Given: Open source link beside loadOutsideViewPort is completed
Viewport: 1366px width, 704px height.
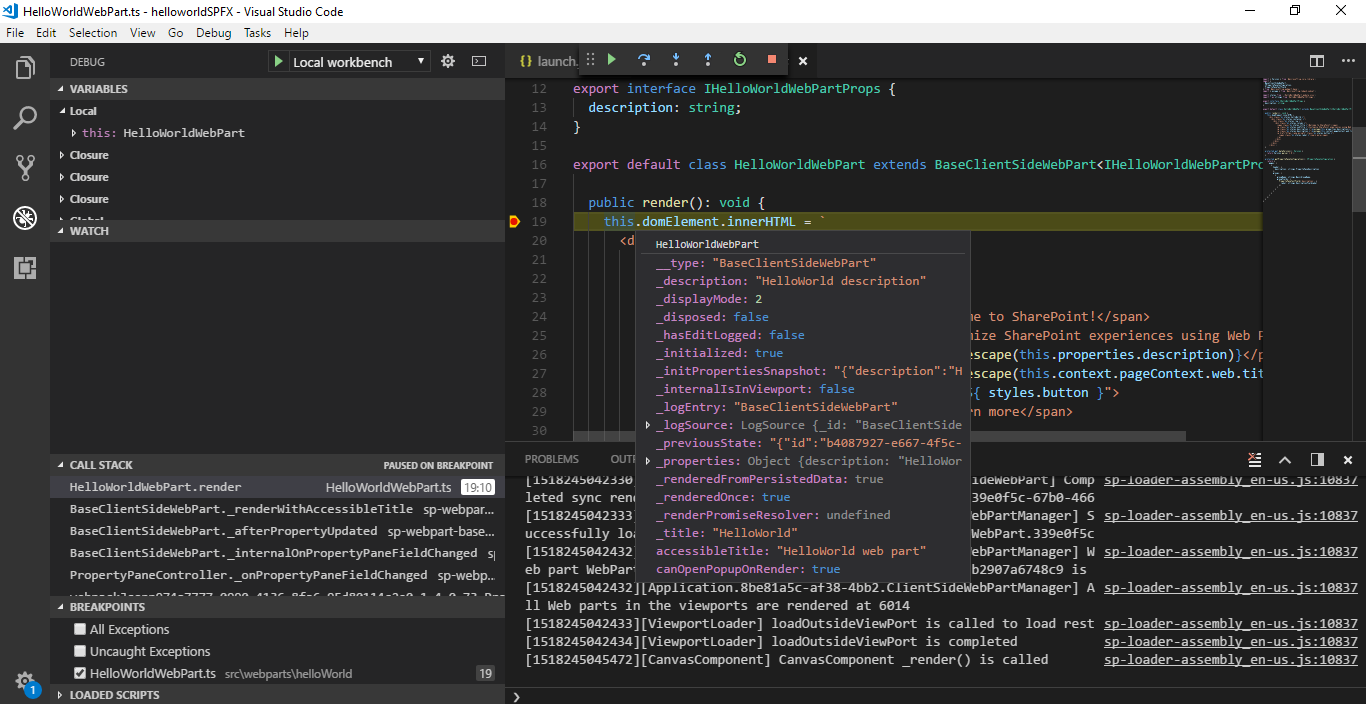Looking at the screenshot, I should [x=1231, y=642].
